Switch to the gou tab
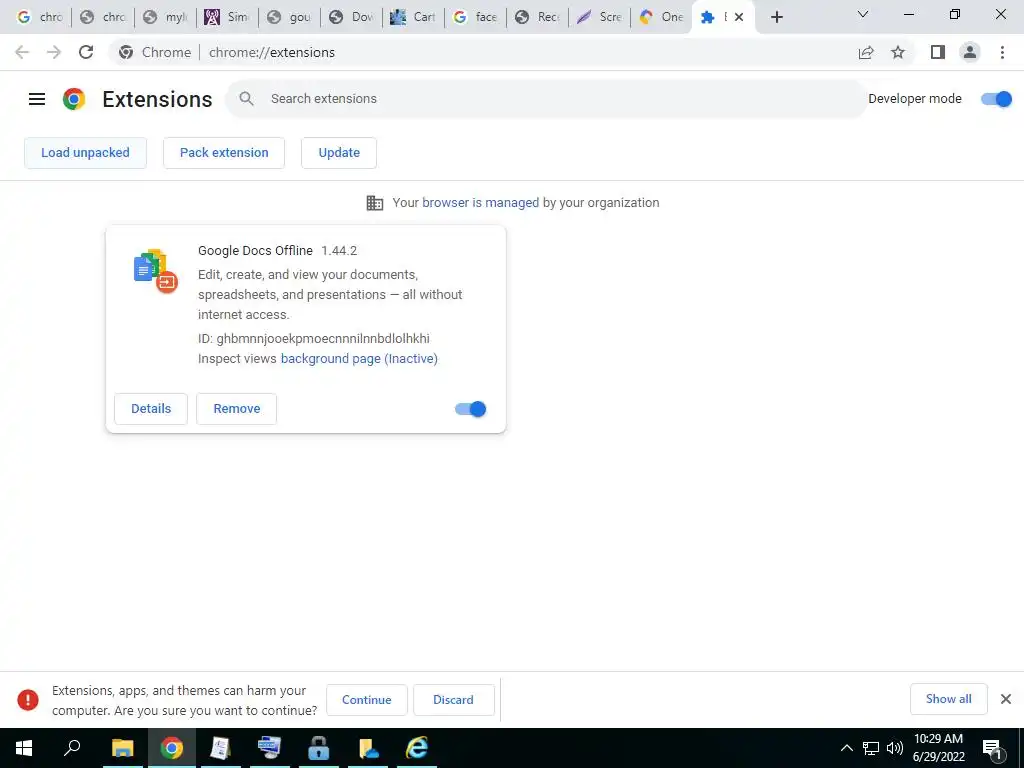 click(x=289, y=17)
